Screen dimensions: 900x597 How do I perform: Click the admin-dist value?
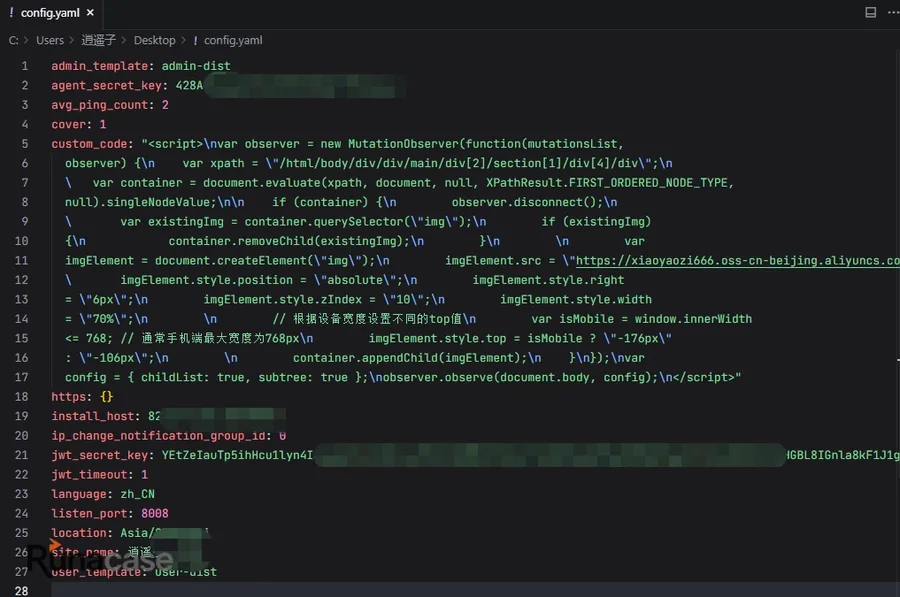click(x=196, y=66)
